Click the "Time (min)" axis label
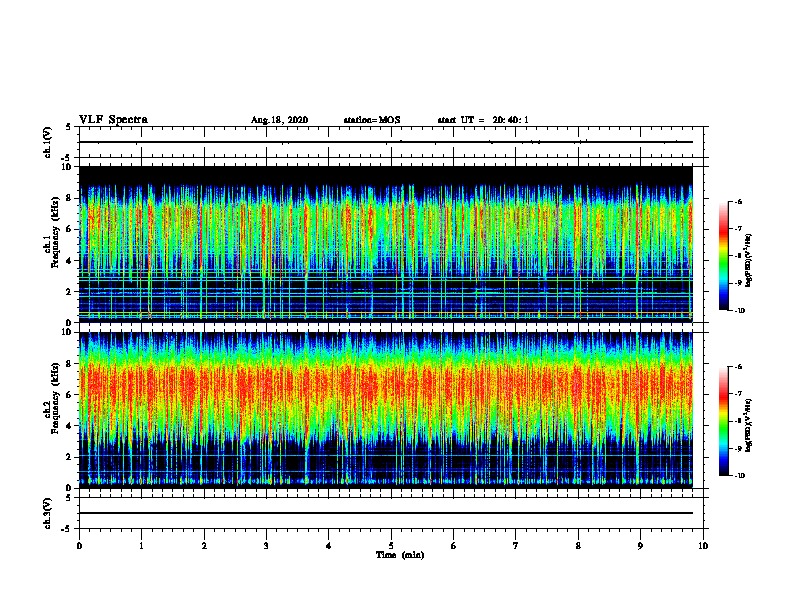Viewport: 792px width, 612px height. point(400,555)
